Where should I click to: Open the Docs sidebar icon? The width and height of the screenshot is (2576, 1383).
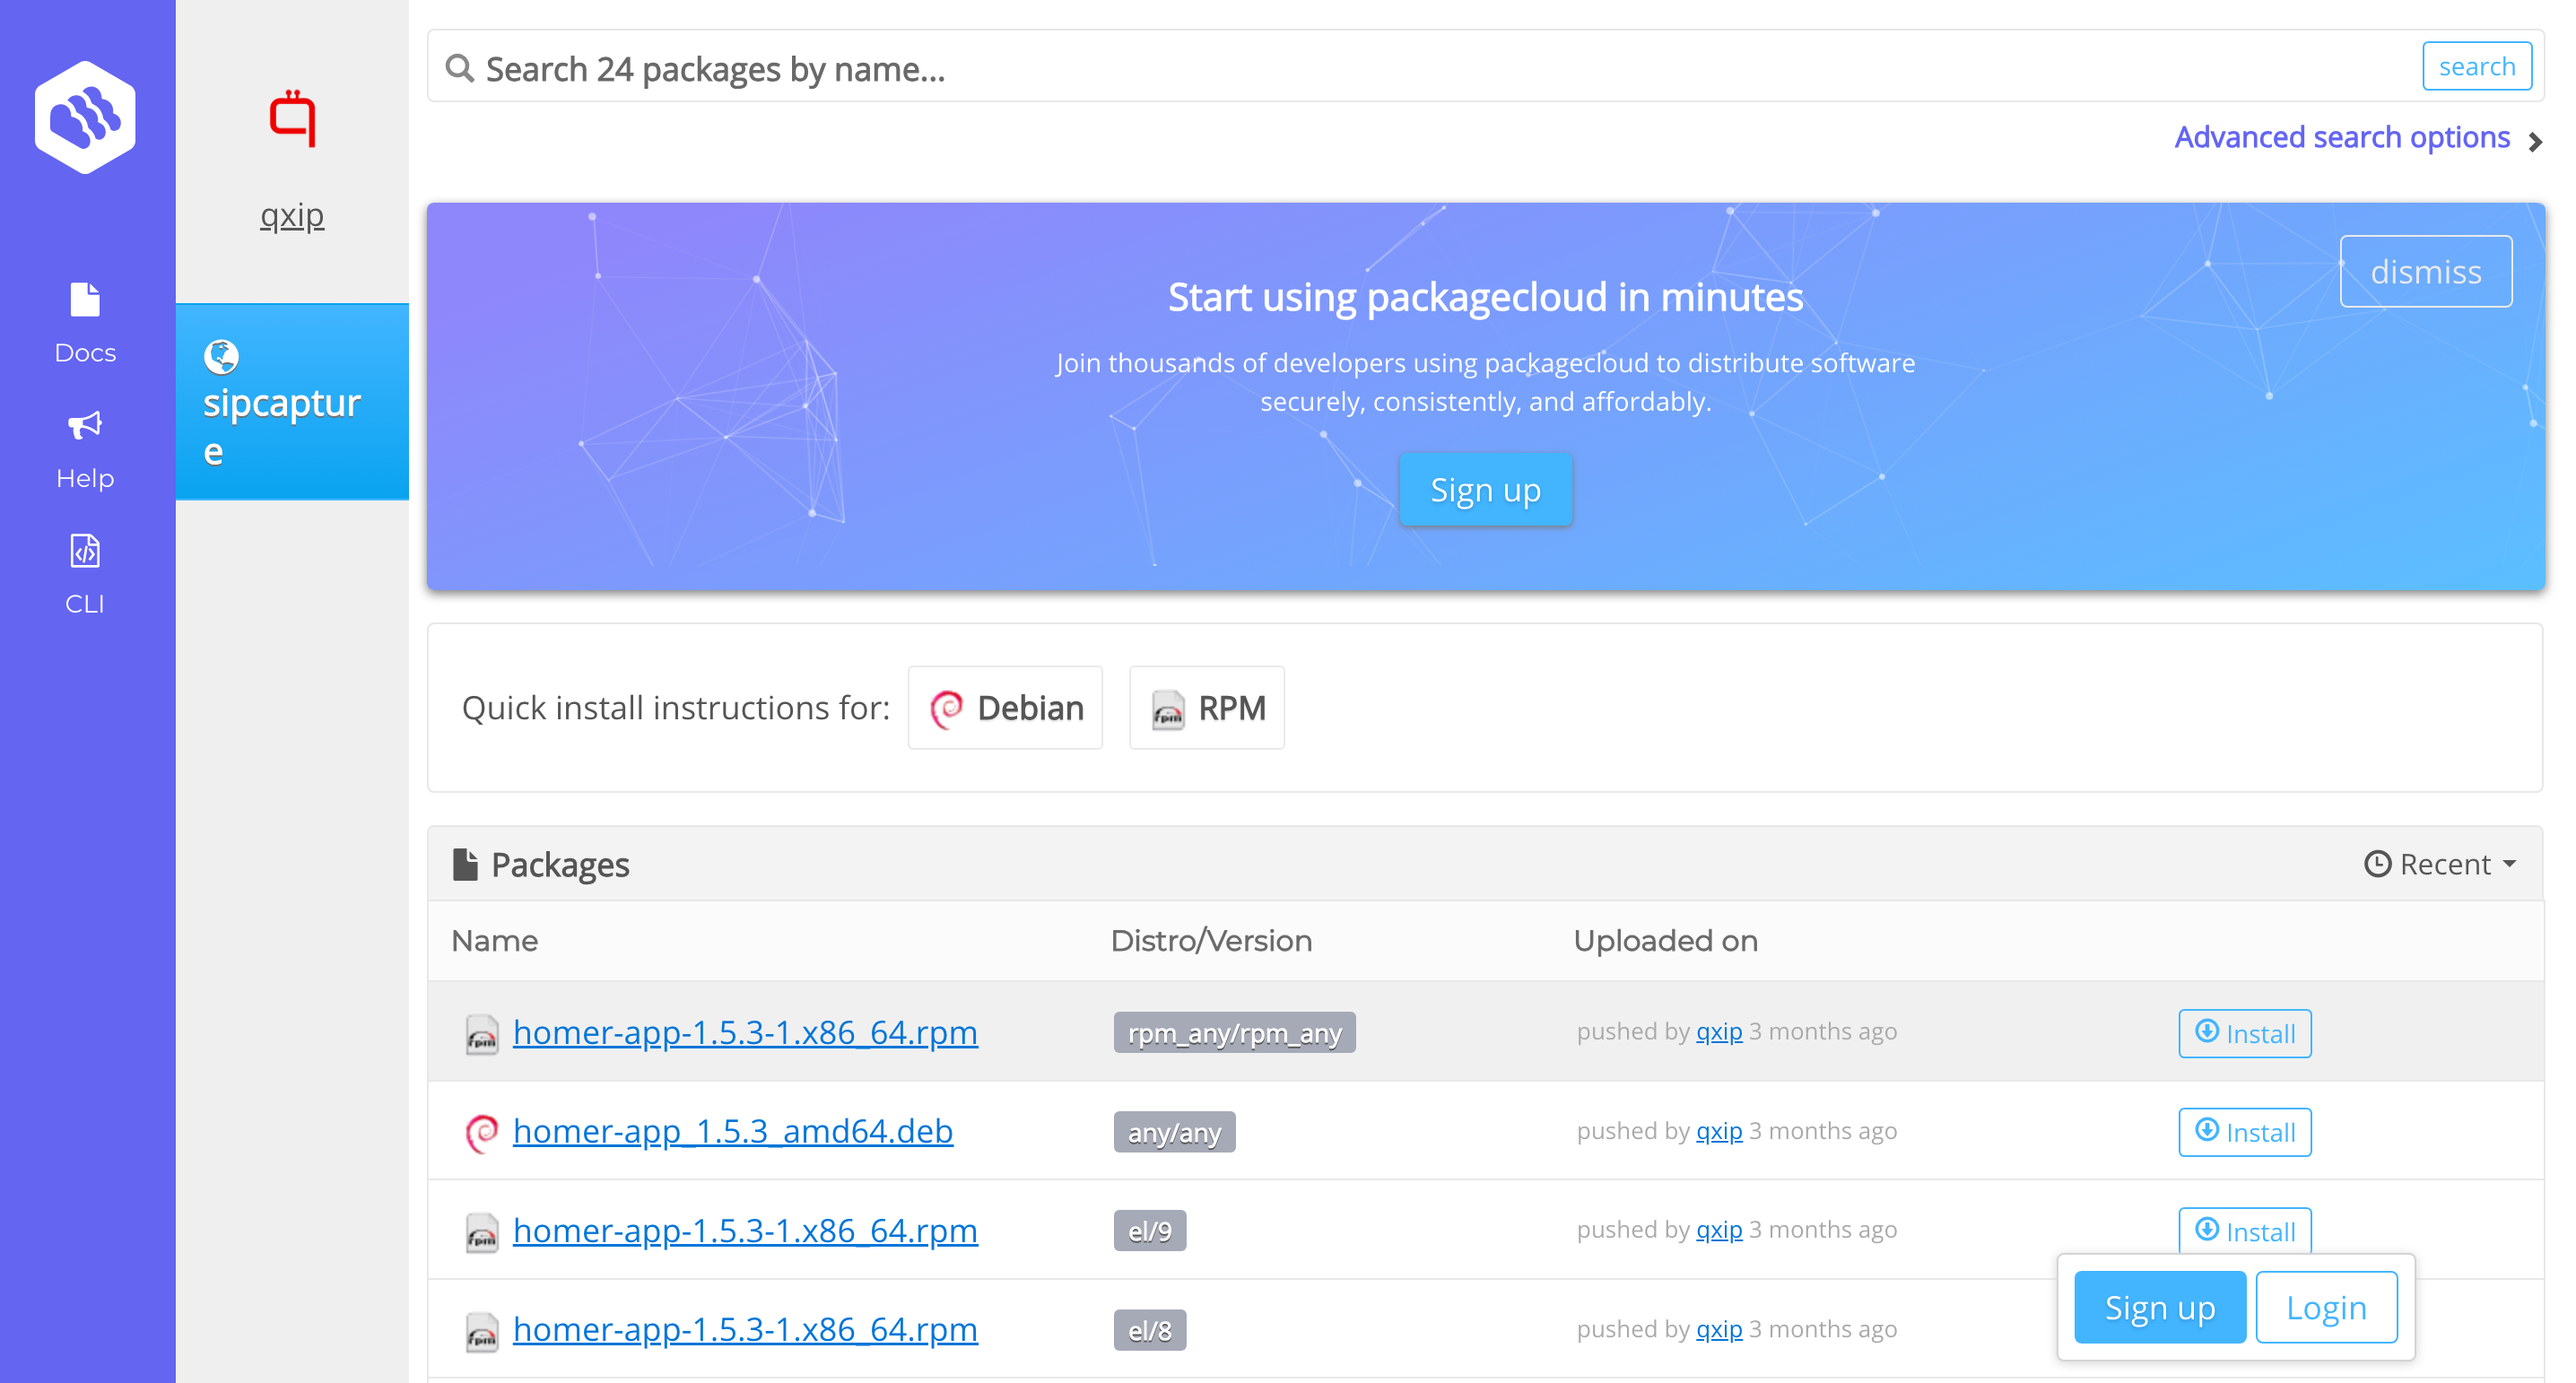click(x=85, y=300)
